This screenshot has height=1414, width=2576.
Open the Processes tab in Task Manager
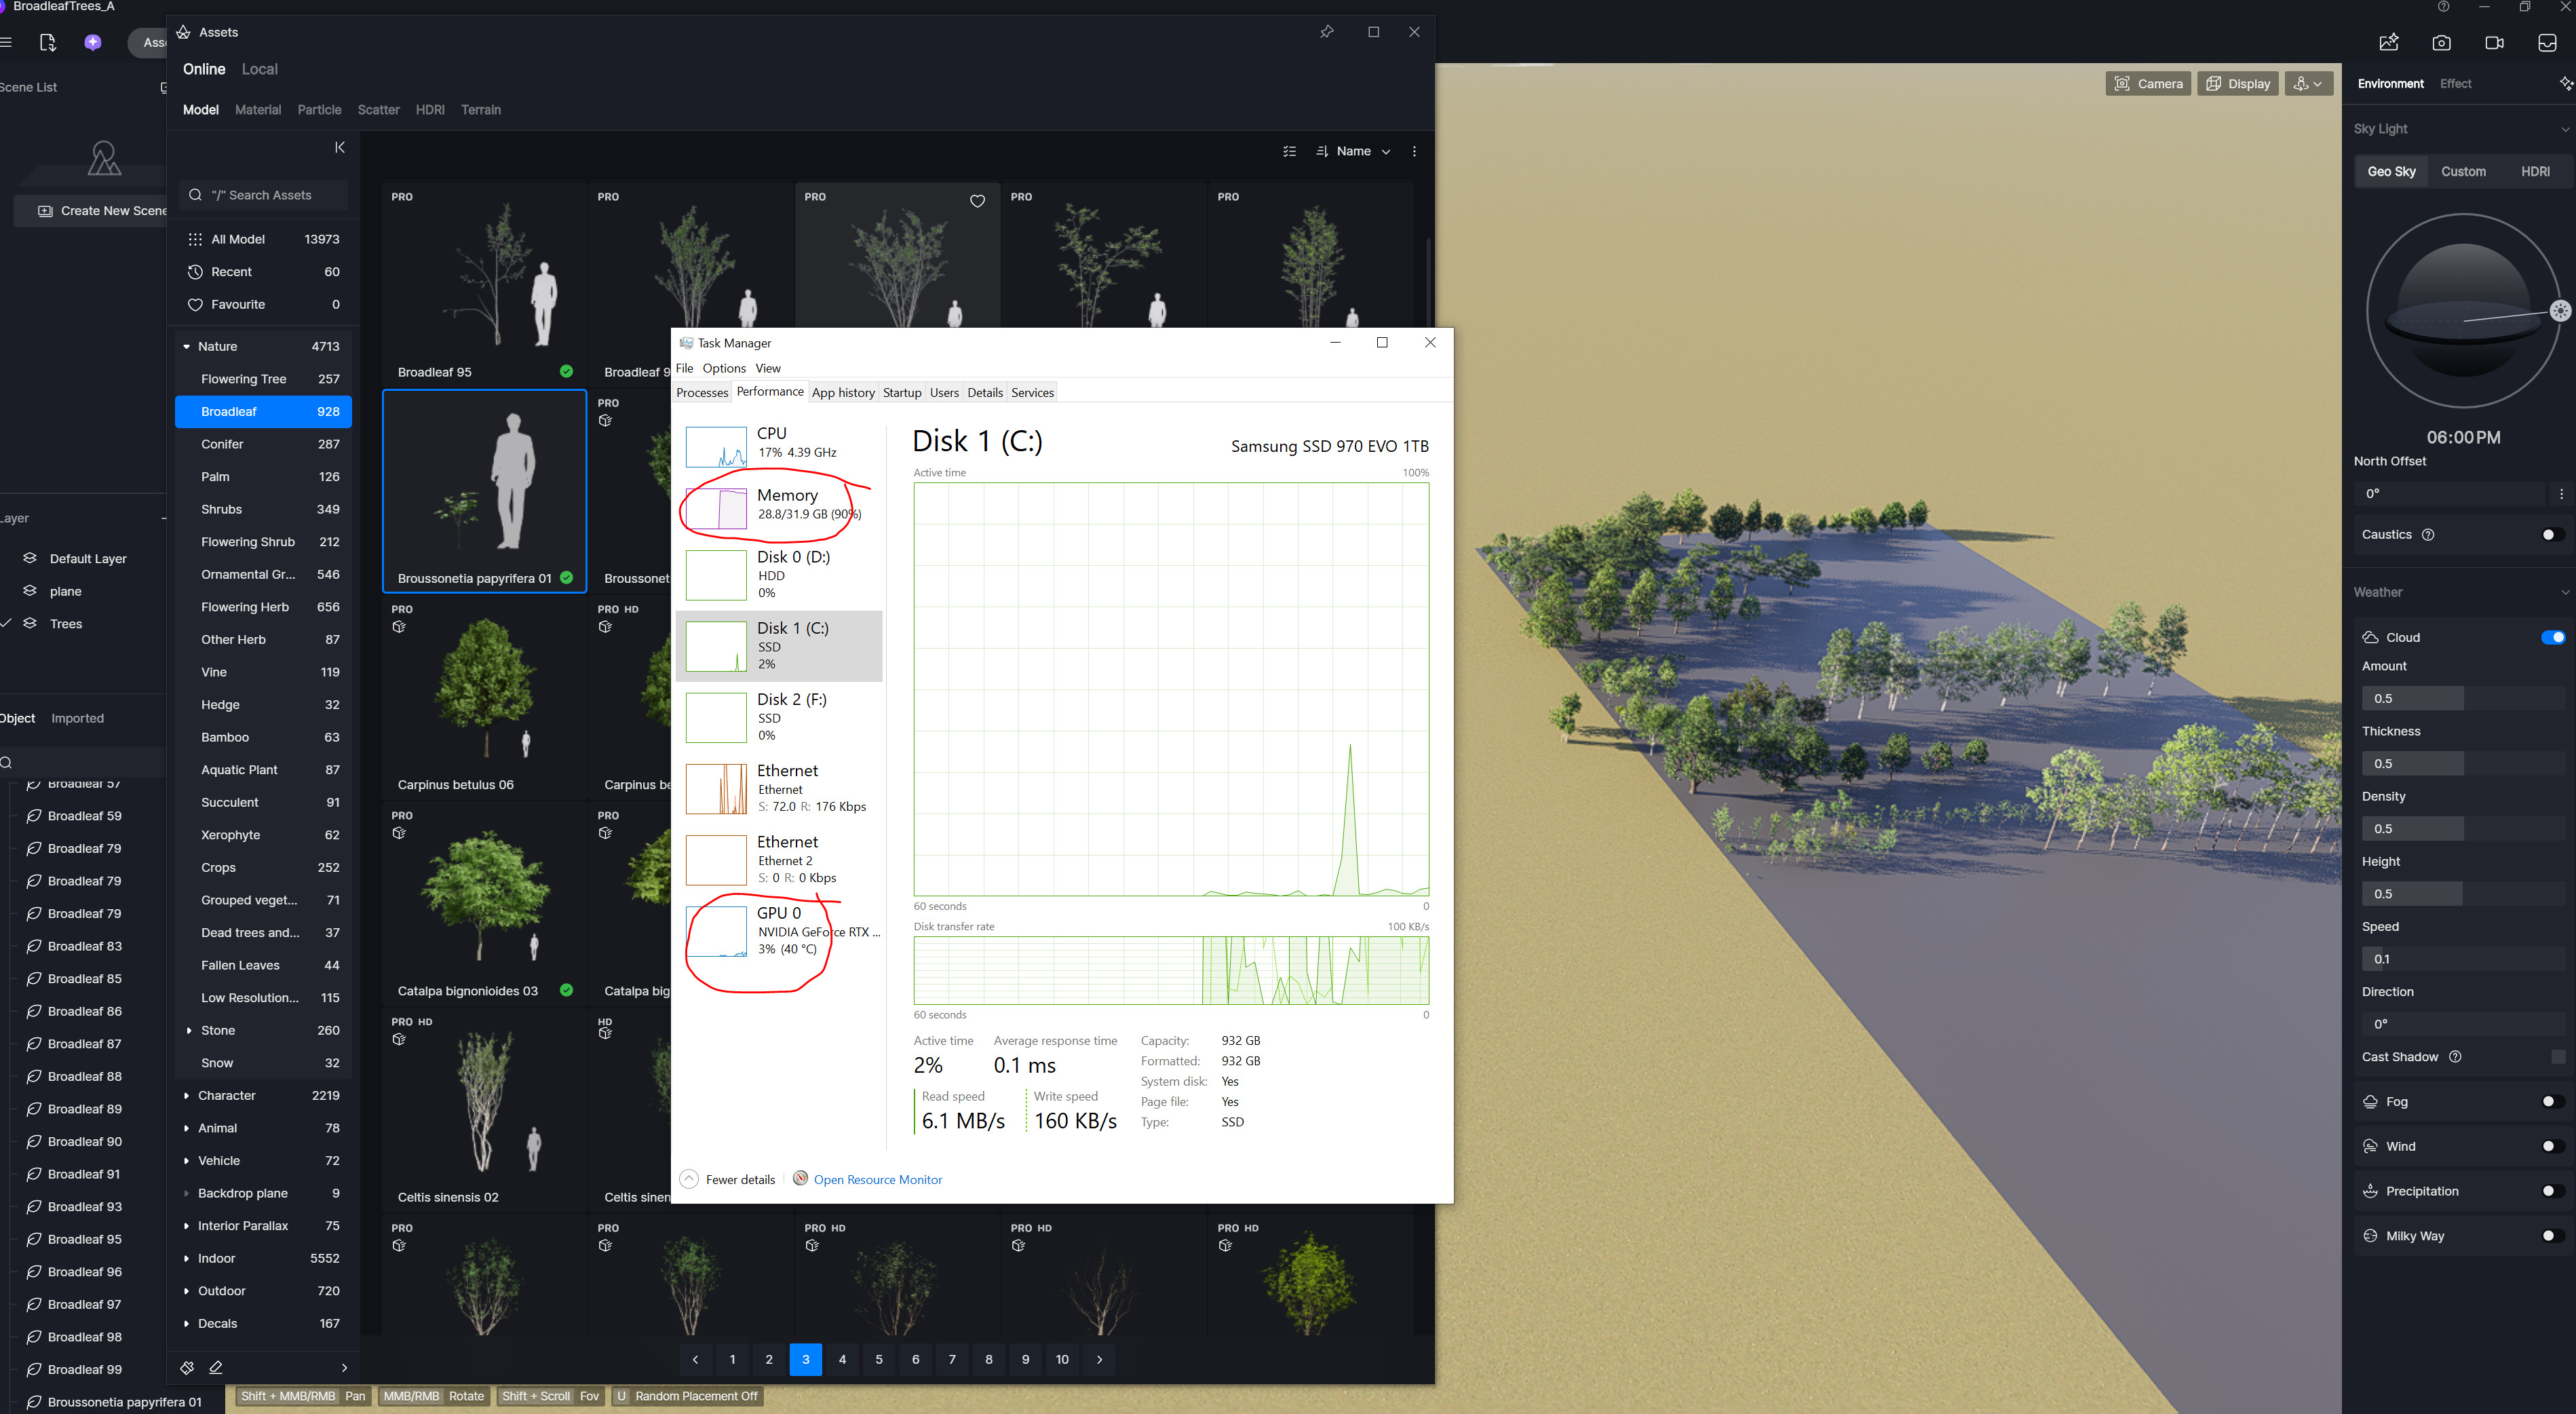[702, 392]
